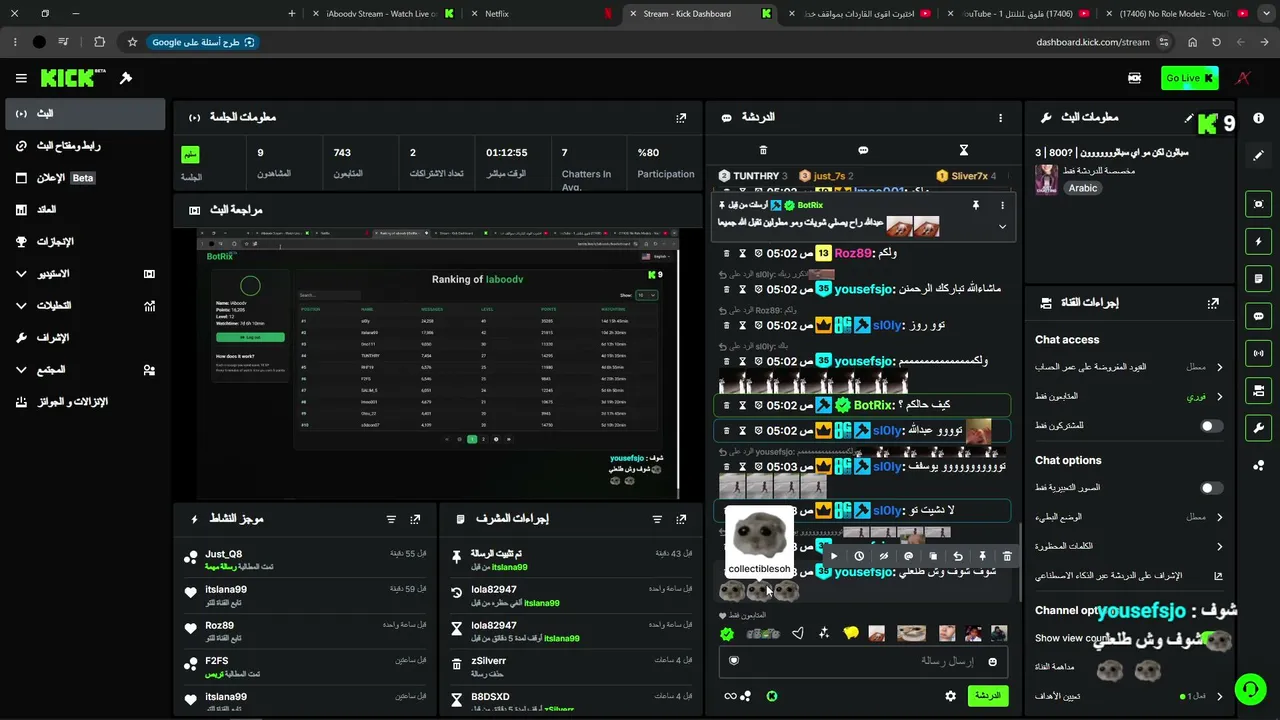The width and height of the screenshot is (1280, 720).
Task: Pop out the موجز النشاط activity feed panel
Action: pos(415,519)
